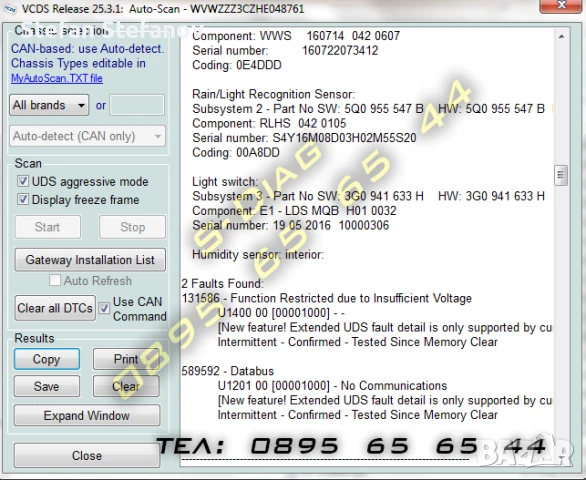Click the Close button at bottom left
The image size is (586, 480).
coord(87,455)
